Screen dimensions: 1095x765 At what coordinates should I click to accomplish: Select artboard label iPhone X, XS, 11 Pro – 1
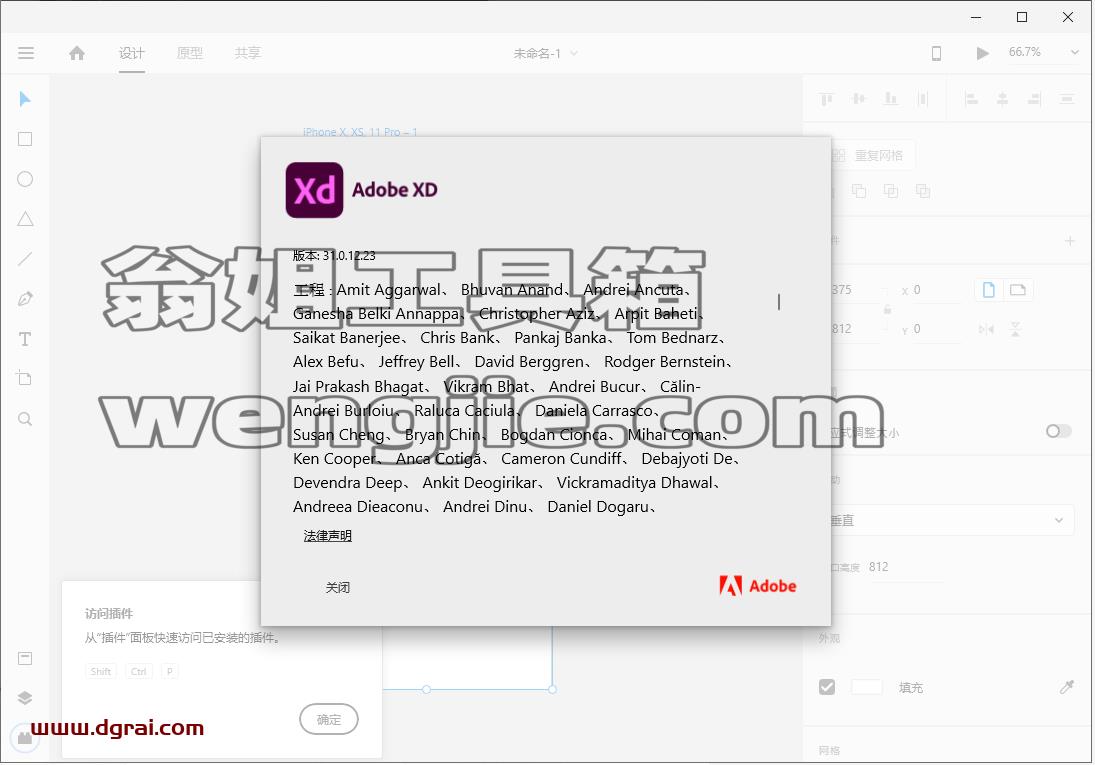360,132
